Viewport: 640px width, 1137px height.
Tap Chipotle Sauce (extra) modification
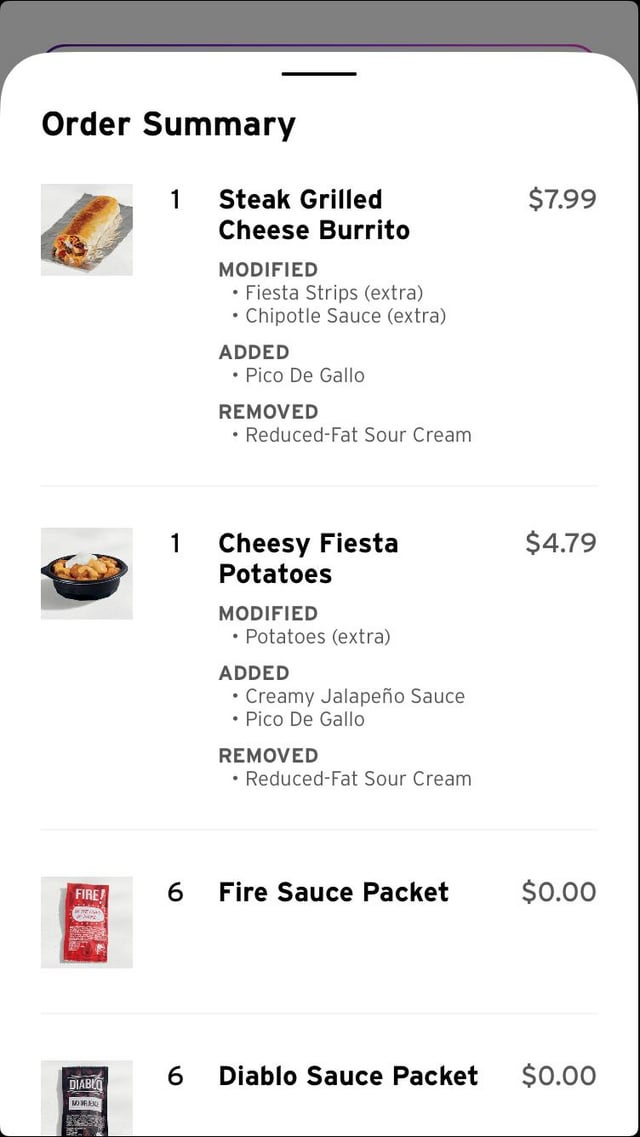click(x=345, y=316)
